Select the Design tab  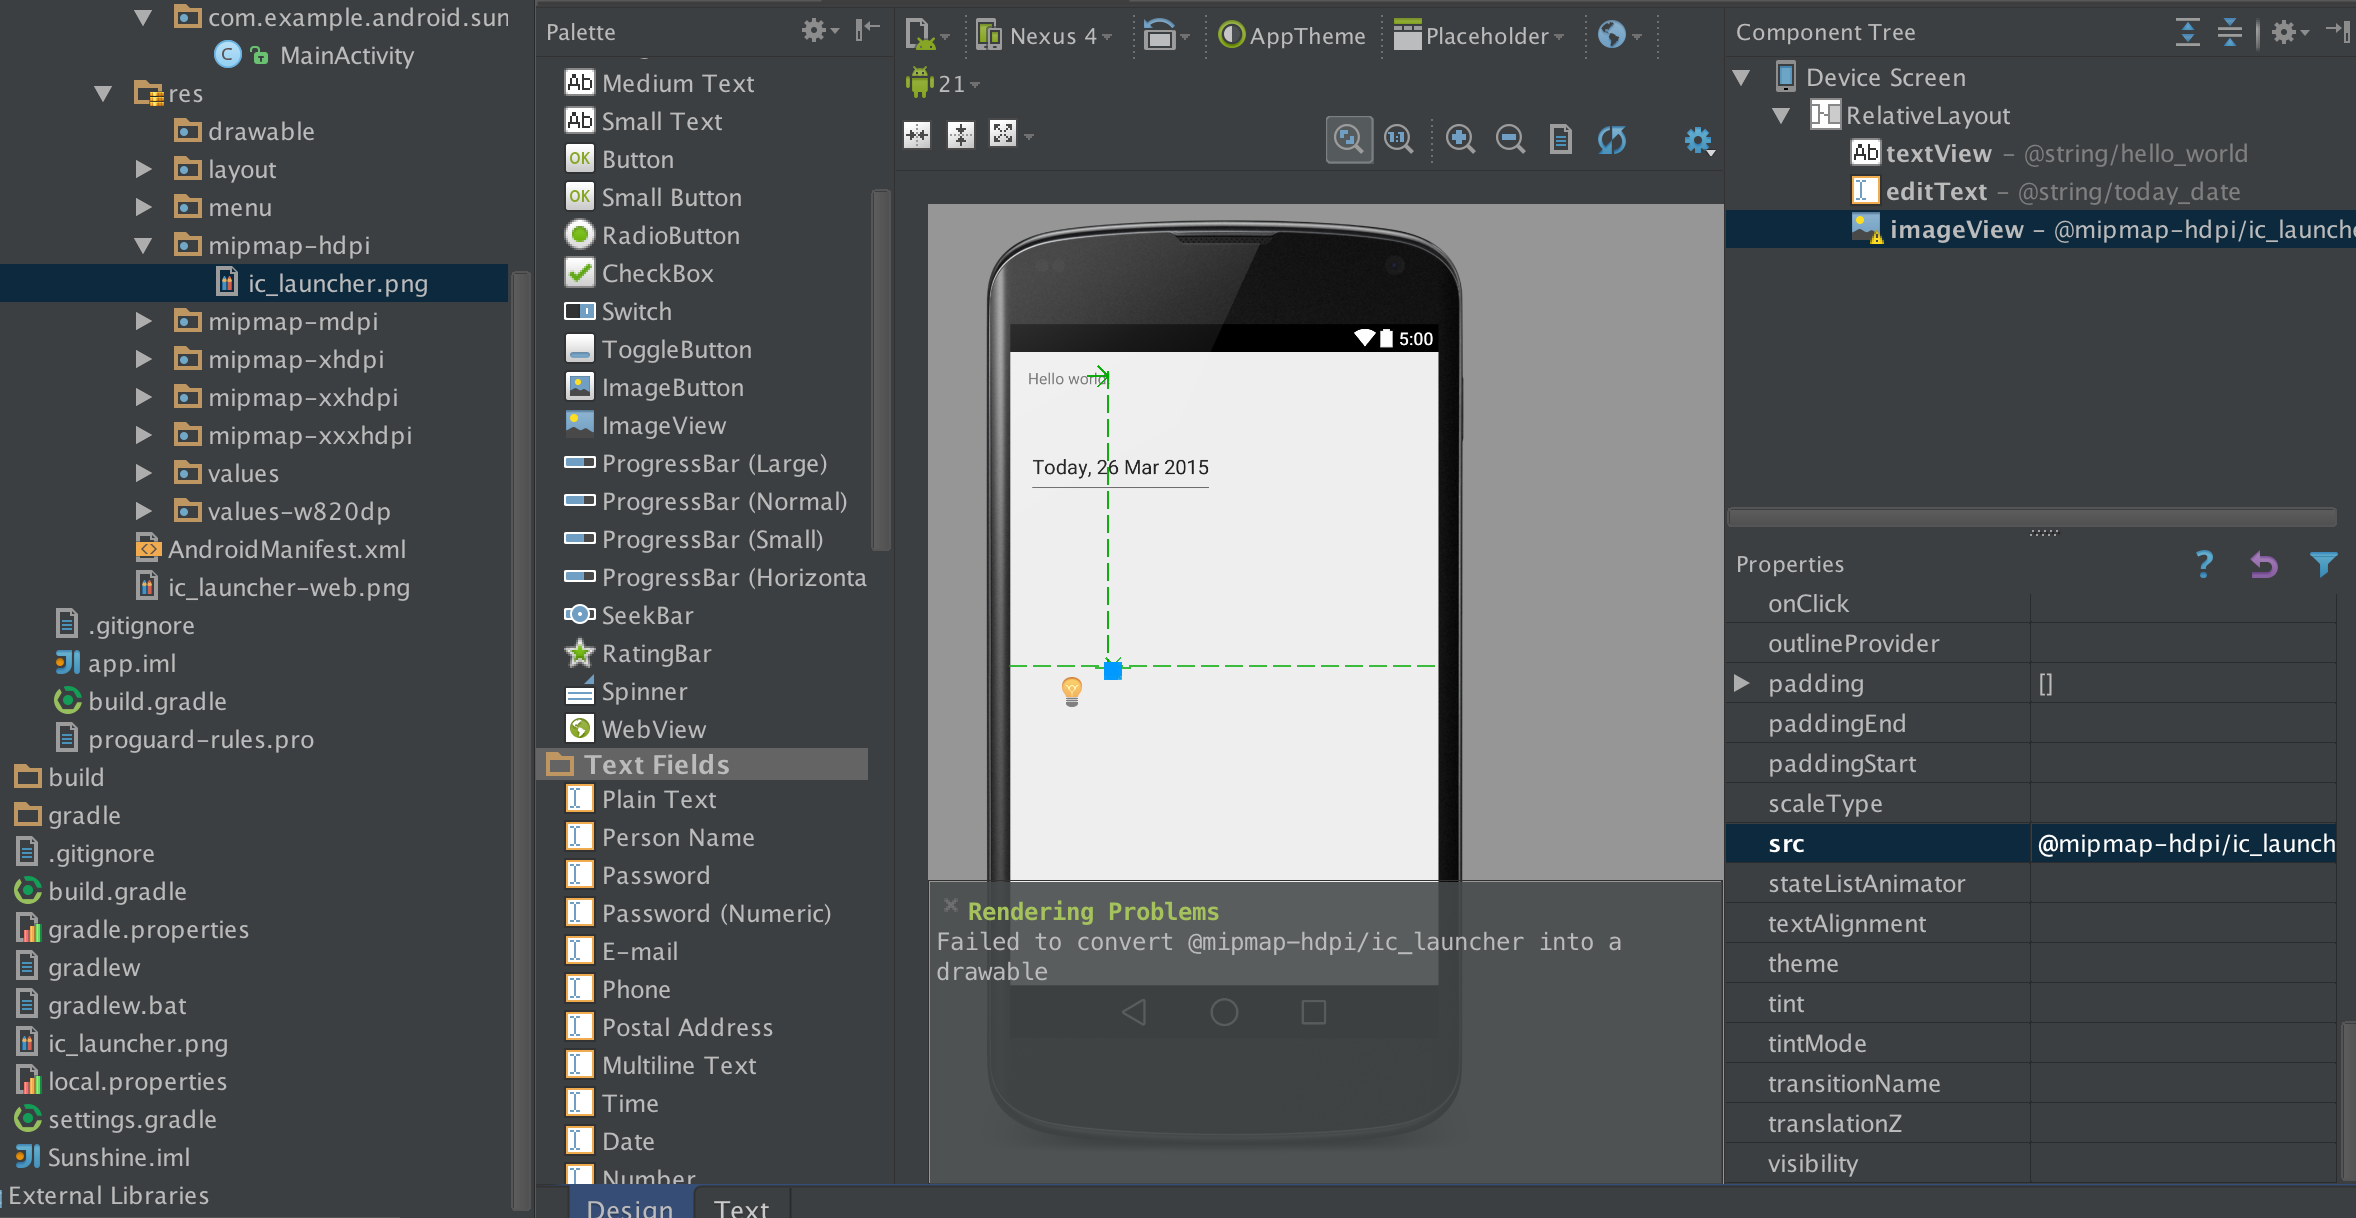(x=630, y=1207)
